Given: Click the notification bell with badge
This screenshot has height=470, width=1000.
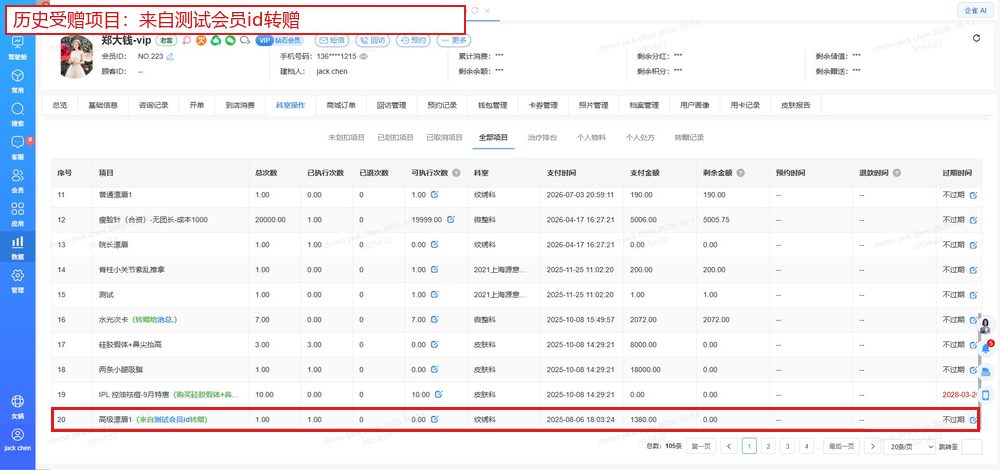Looking at the screenshot, I should 986,348.
